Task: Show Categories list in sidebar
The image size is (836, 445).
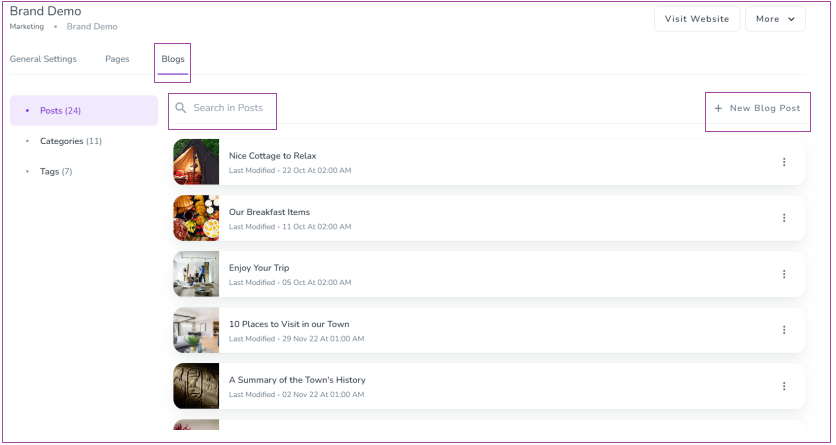Action: tap(70, 141)
